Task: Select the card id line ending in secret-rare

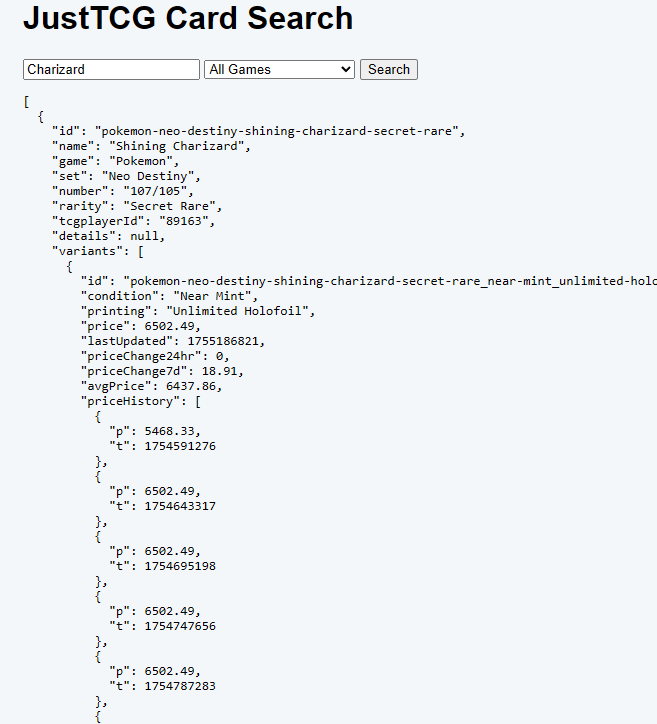Action: (259, 131)
